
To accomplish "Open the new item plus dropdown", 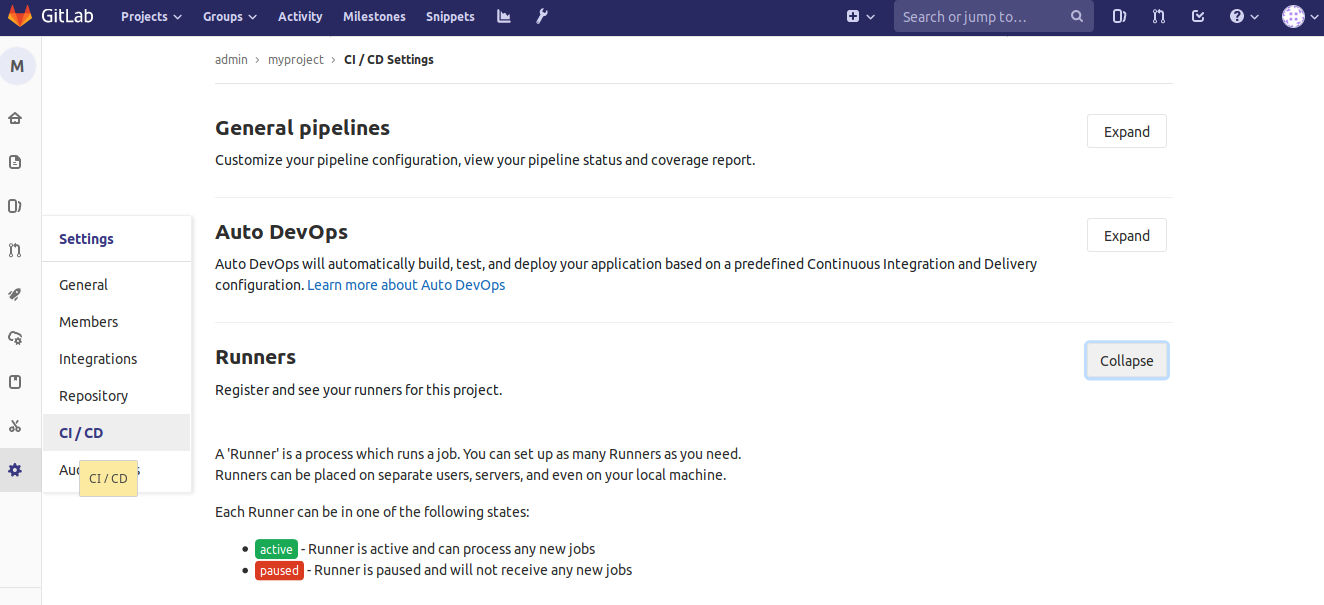I will (x=860, y=16).
